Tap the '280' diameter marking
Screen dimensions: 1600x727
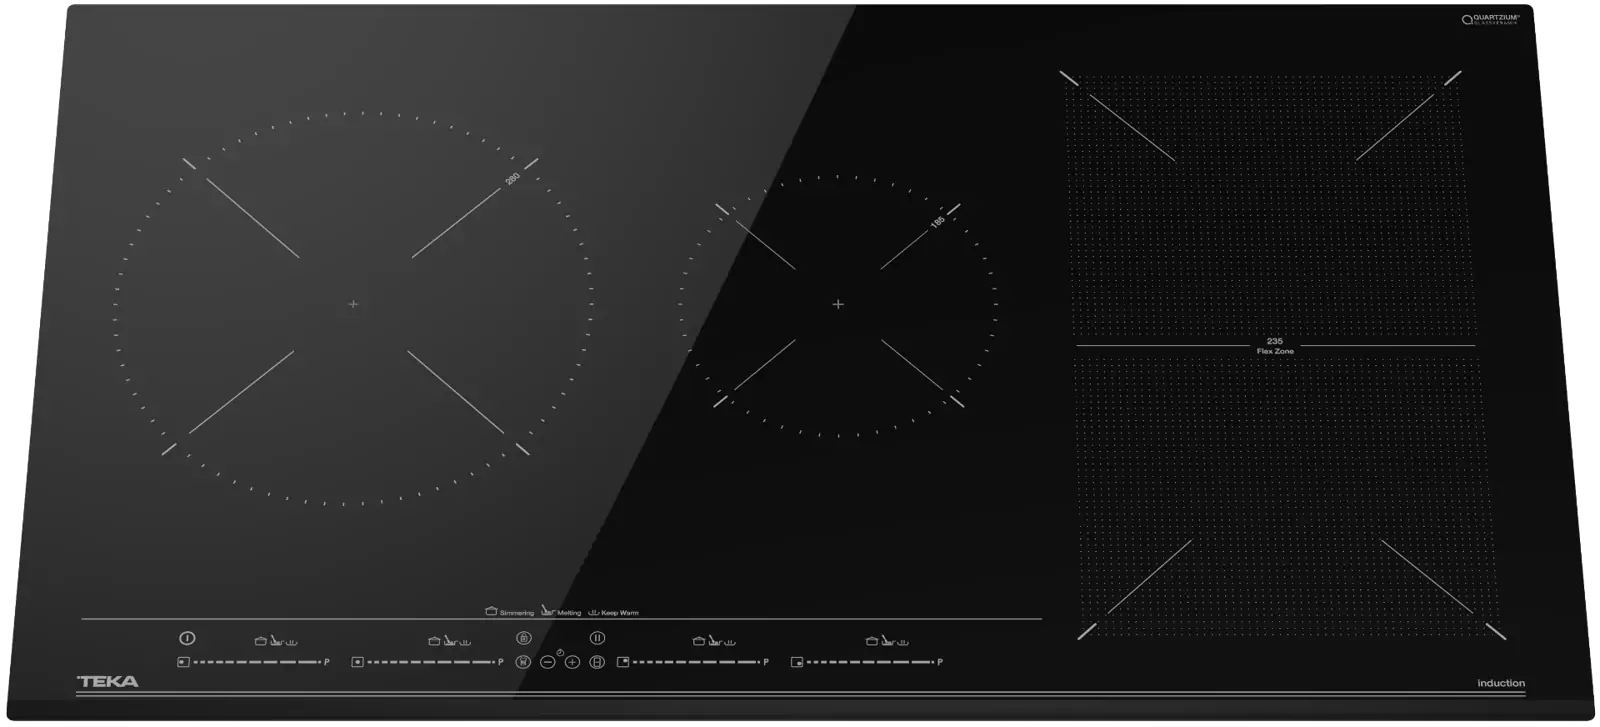pyautogui.click(x=512, y=179)
